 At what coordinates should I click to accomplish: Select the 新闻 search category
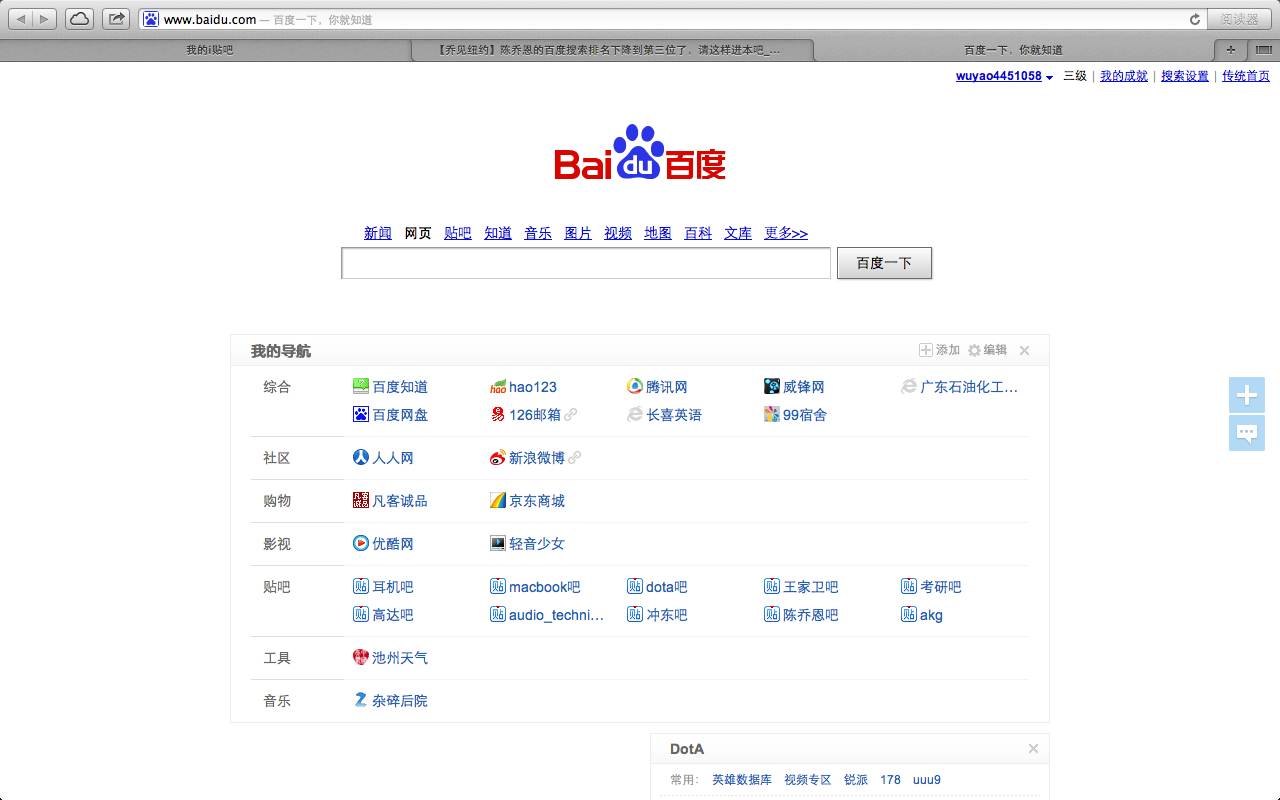pyautogui.click(x=378, y=233)
